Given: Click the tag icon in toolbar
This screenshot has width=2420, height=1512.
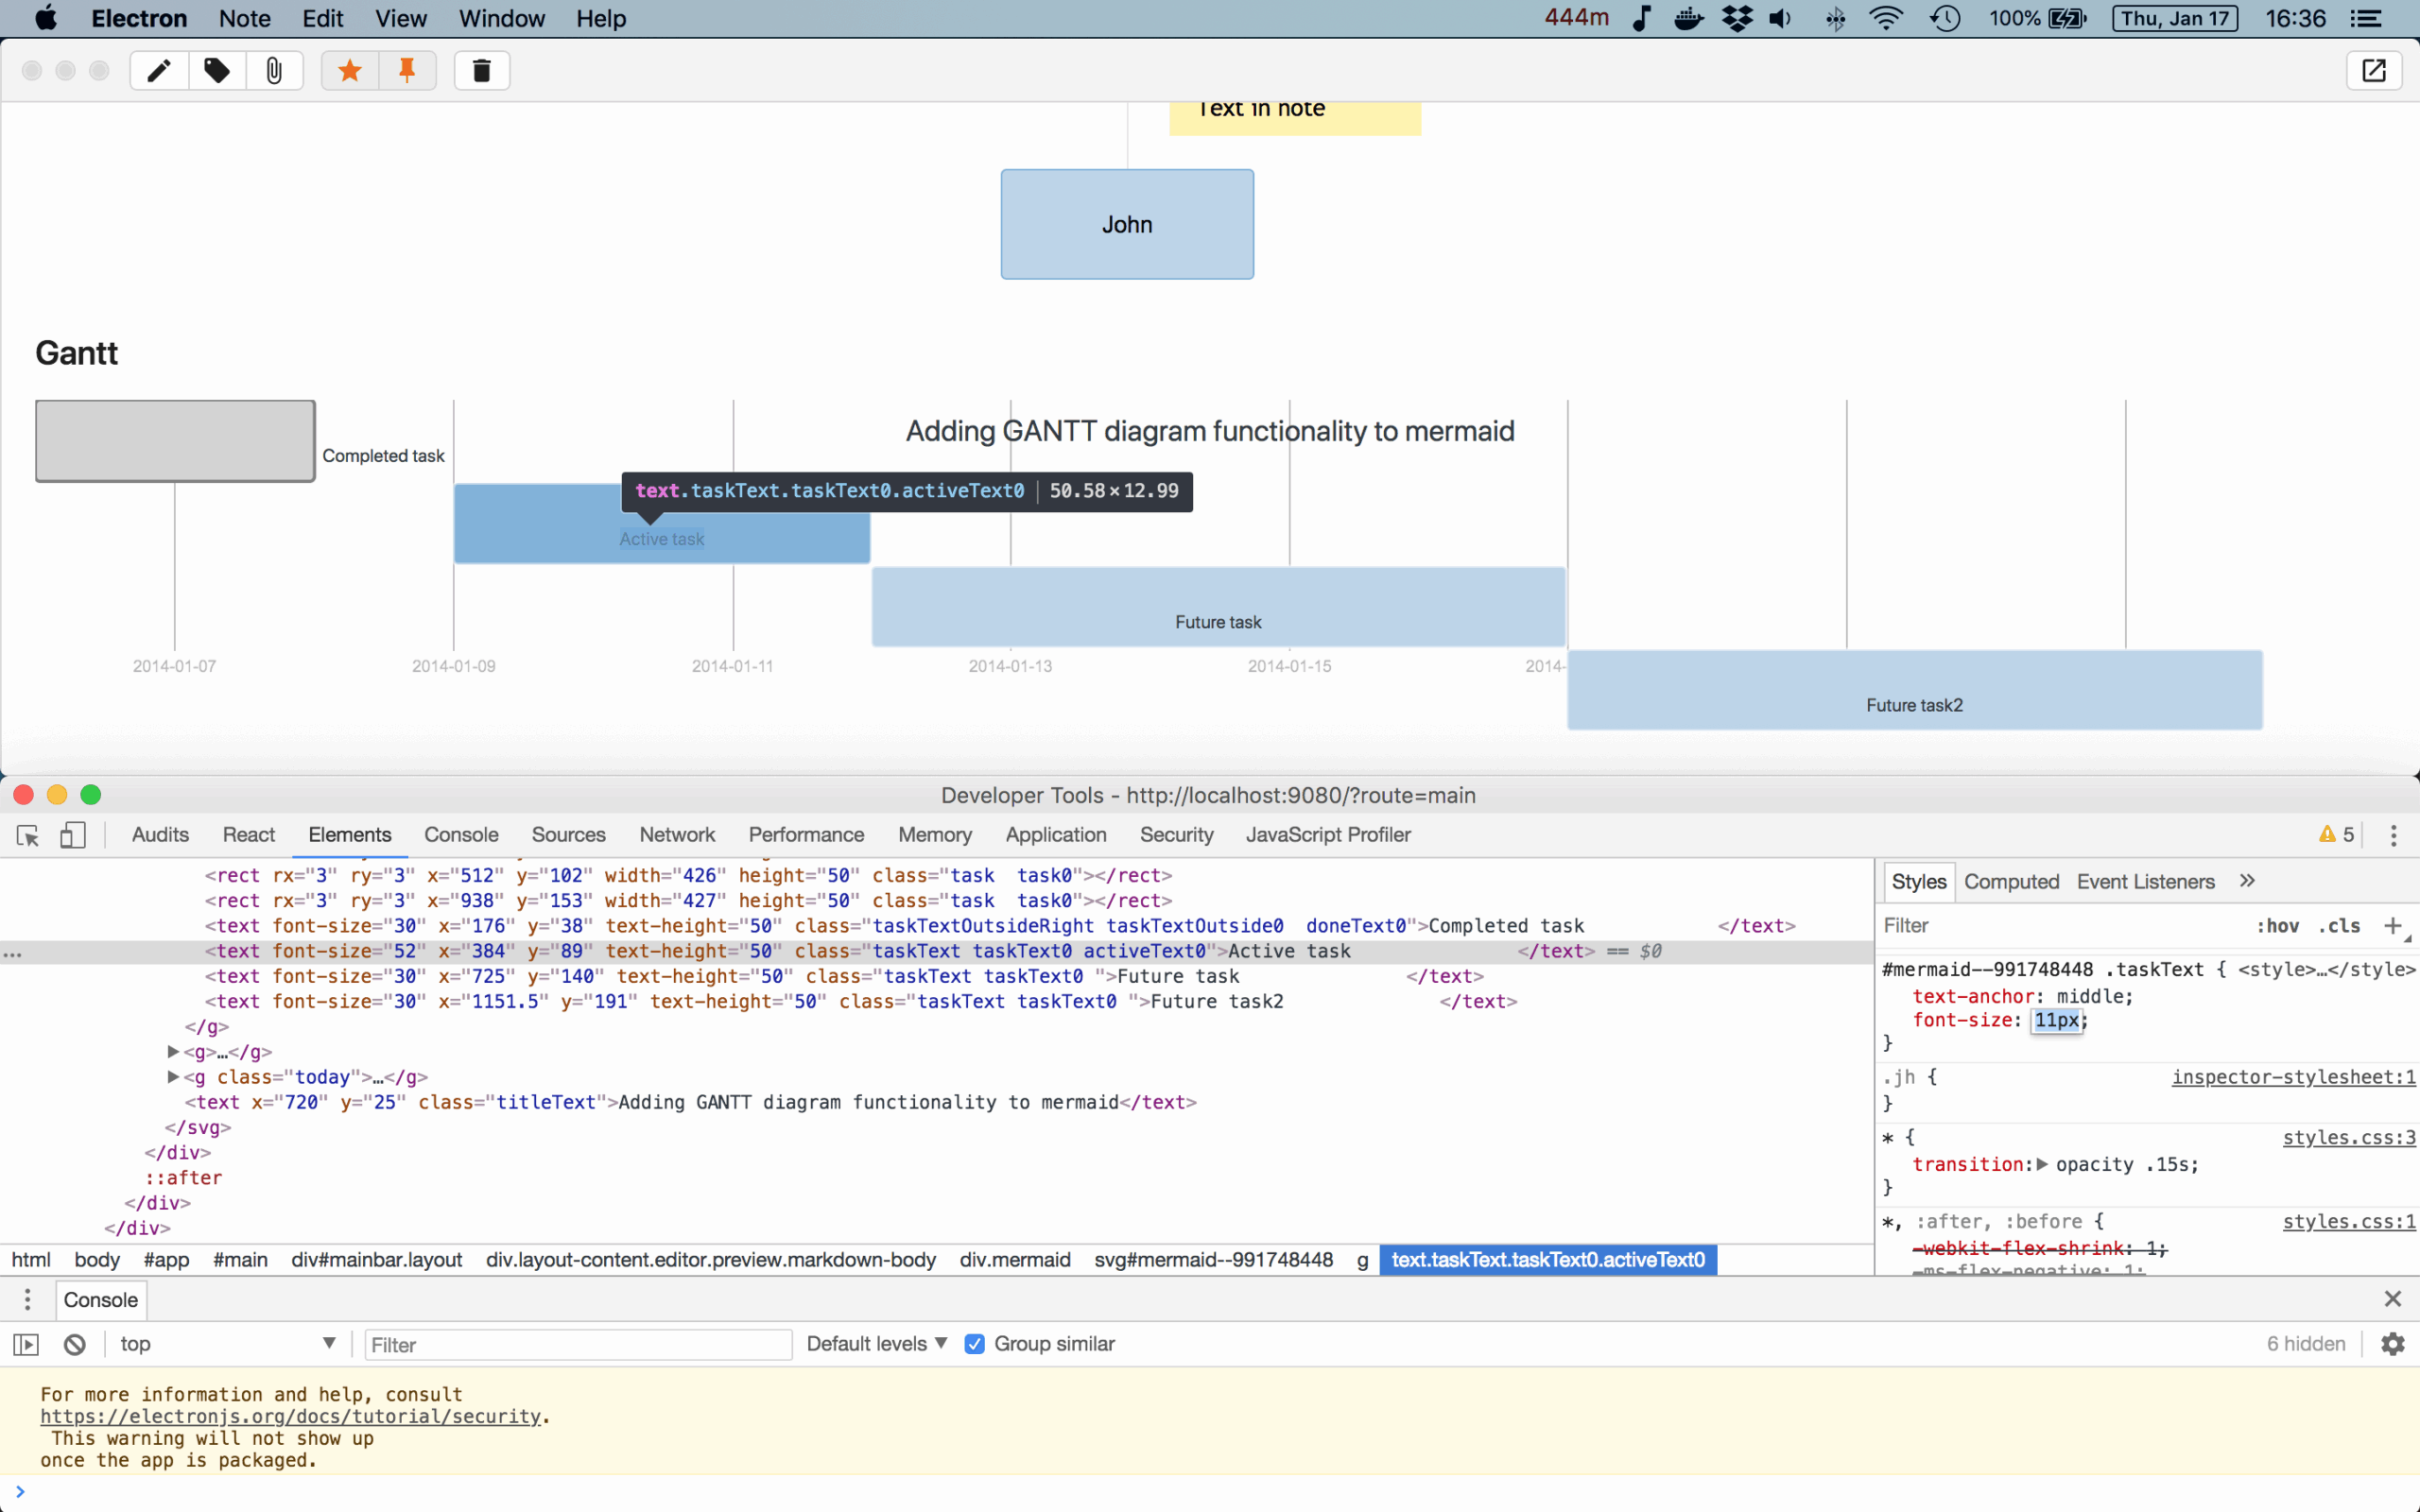Looking at the screenshot, I should (x=217, y=71).
